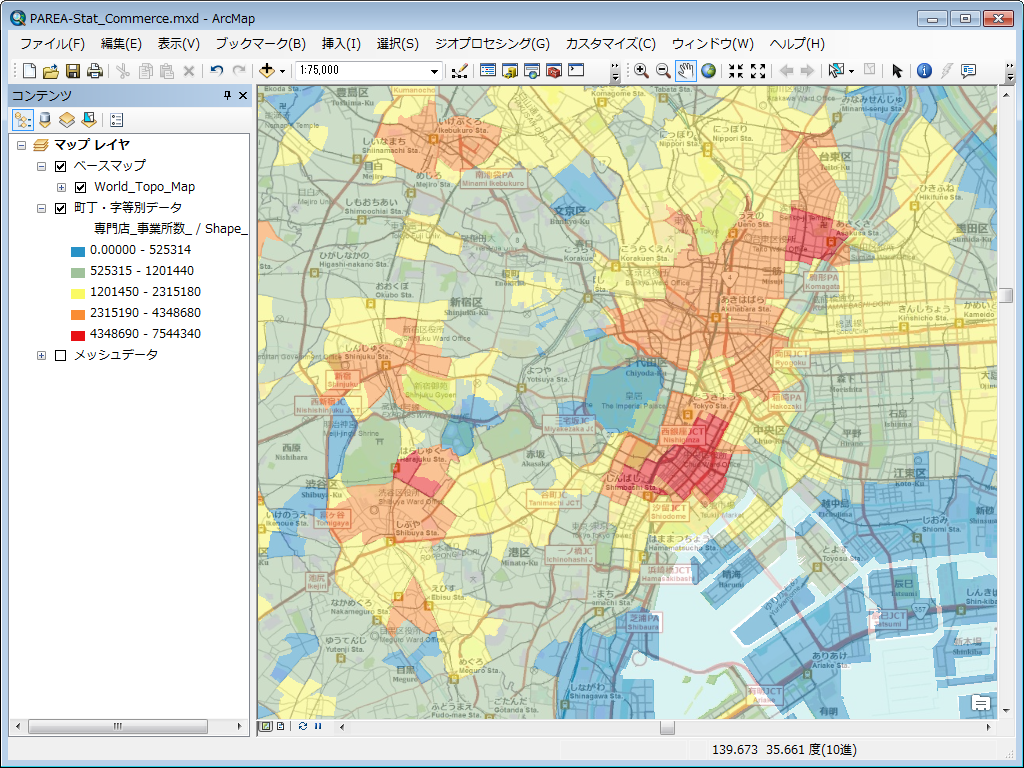Open the ブックマーク(B) menu
1024x768 pixels.
(261, 44)
